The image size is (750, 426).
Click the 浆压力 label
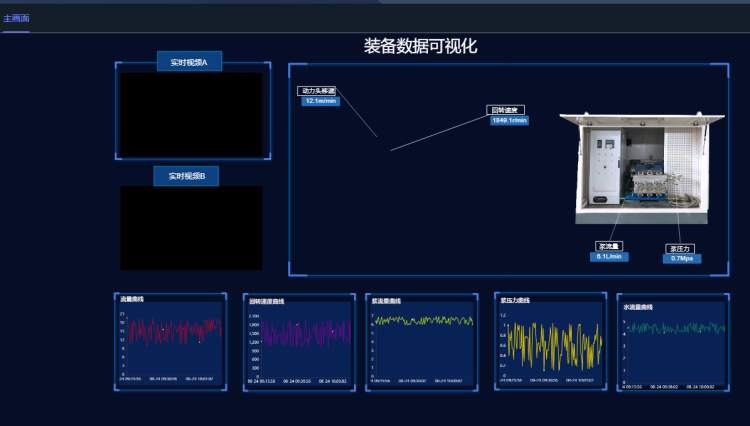(681, 248)
